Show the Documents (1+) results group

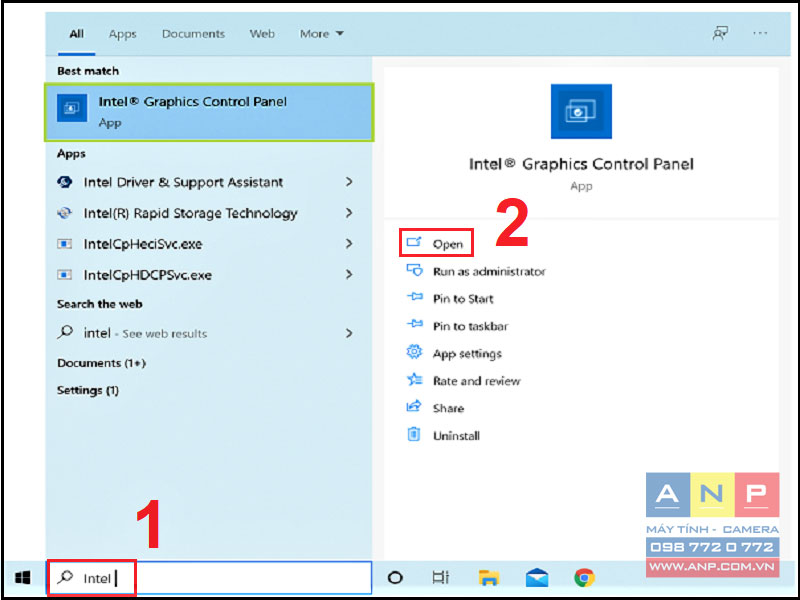102,363
